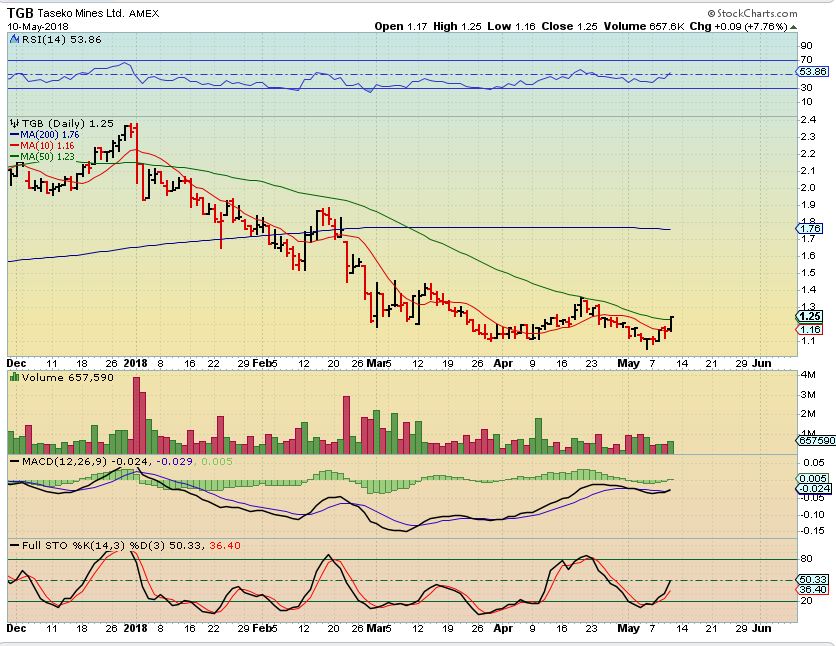836x646 pixels.
Task: Click the 4M label on the volume axis
Action: (808, 375)
